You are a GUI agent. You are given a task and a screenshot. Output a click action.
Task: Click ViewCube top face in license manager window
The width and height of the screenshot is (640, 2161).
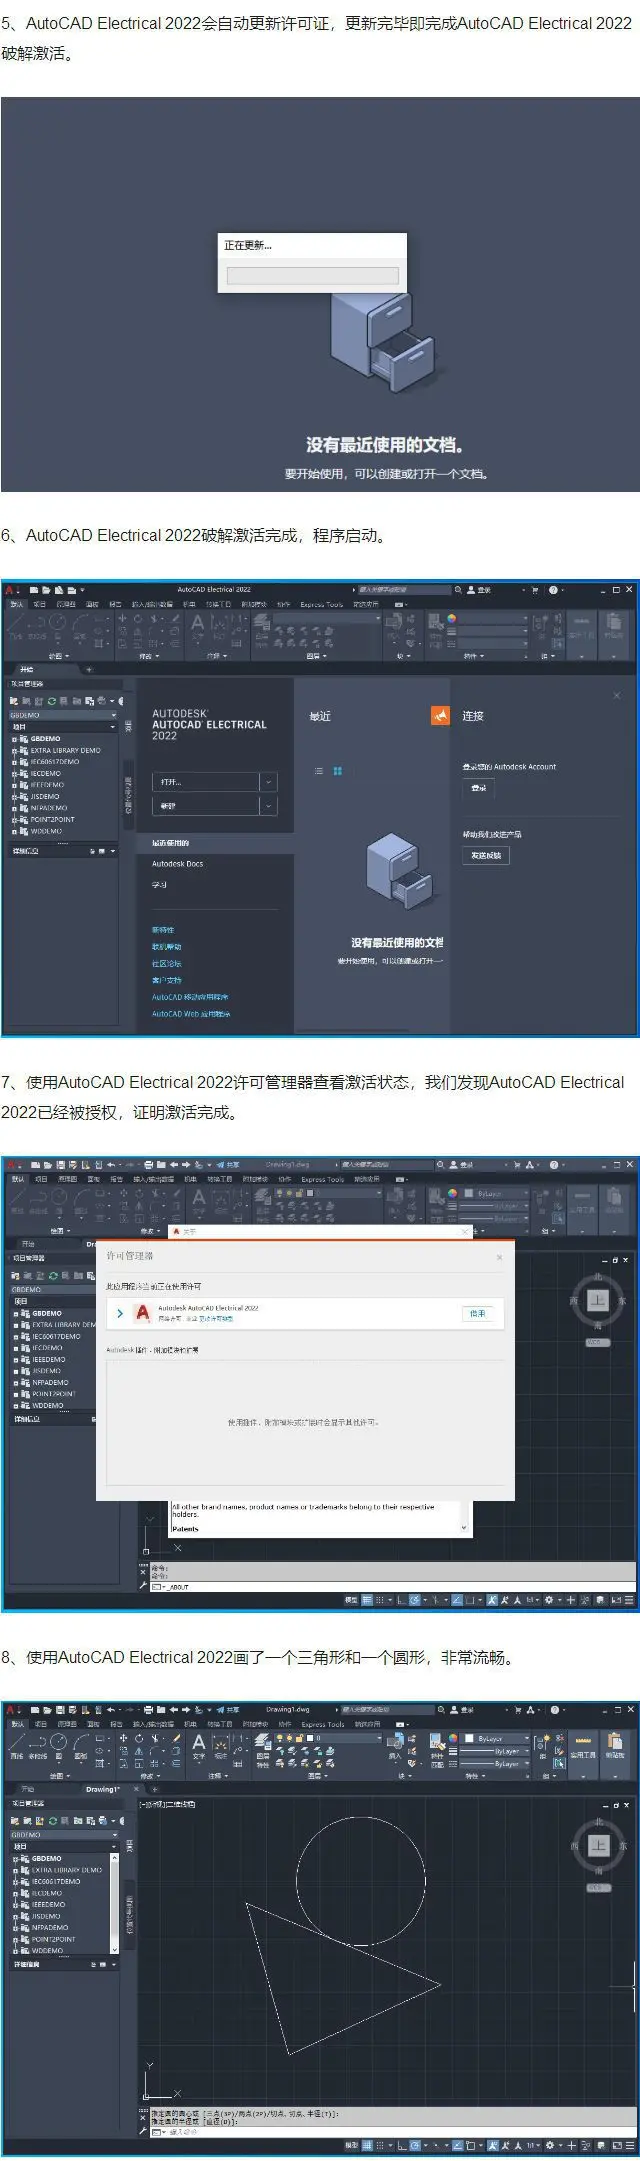[598, 1300]
